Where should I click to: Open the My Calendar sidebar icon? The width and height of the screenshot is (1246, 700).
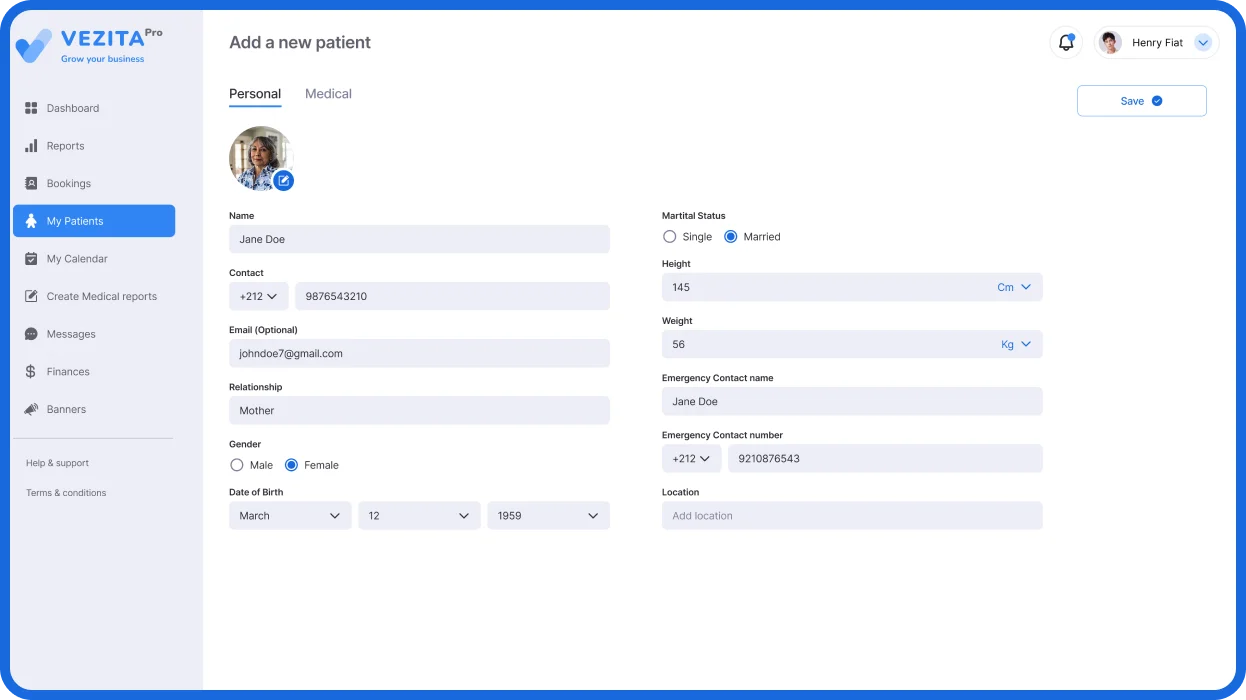pos(31,259)
